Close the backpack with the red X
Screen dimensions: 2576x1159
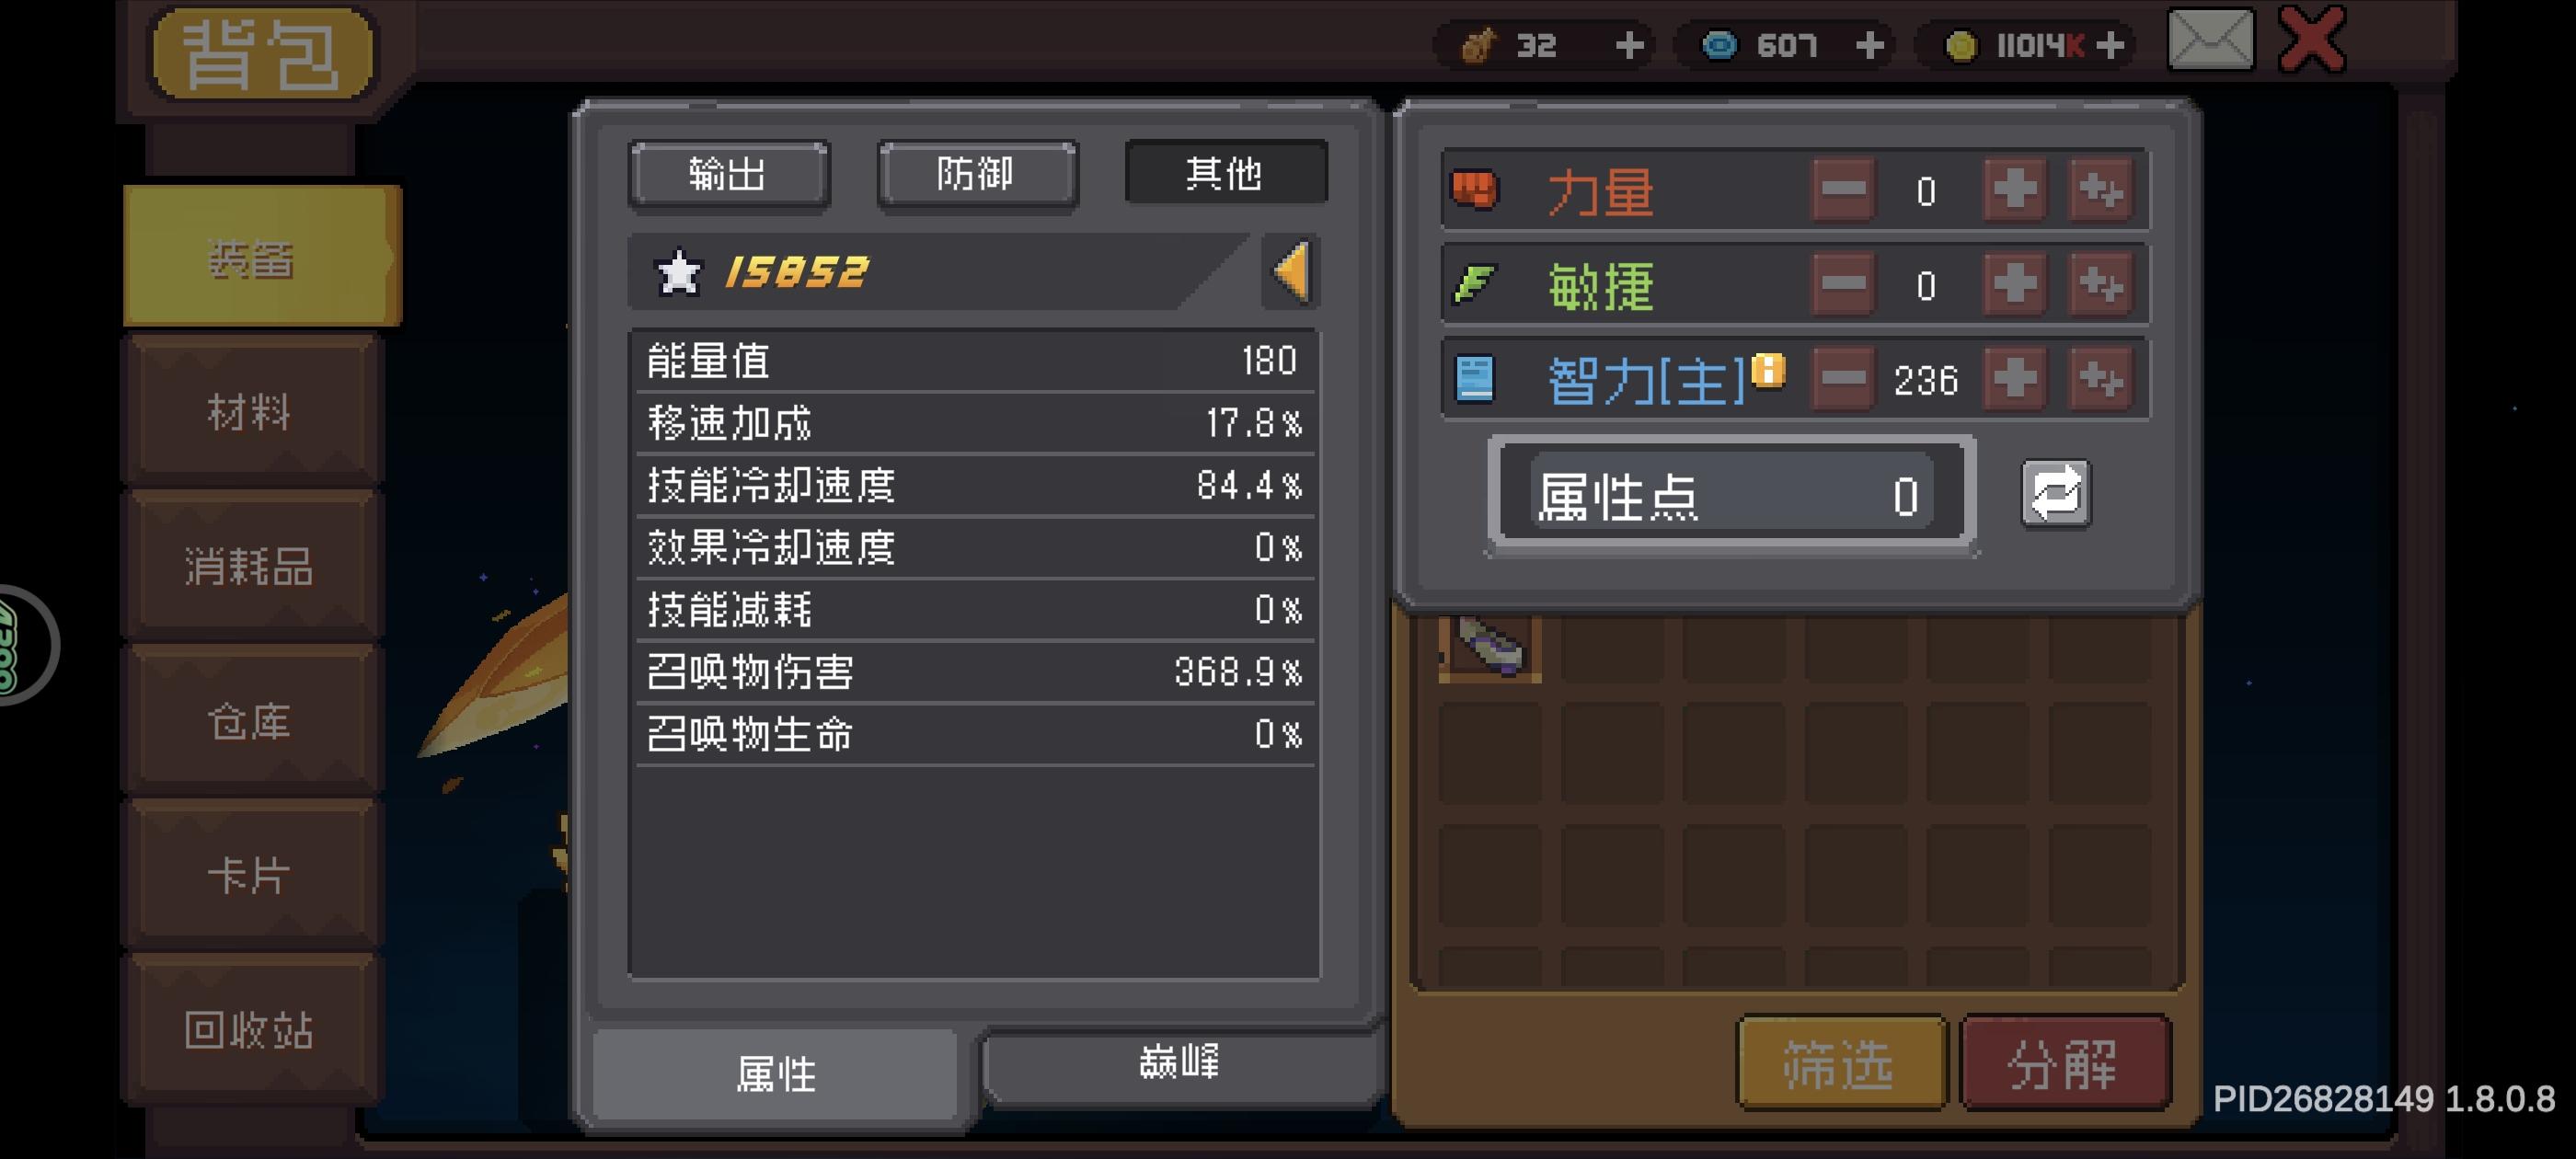(x=2311, y=40)
